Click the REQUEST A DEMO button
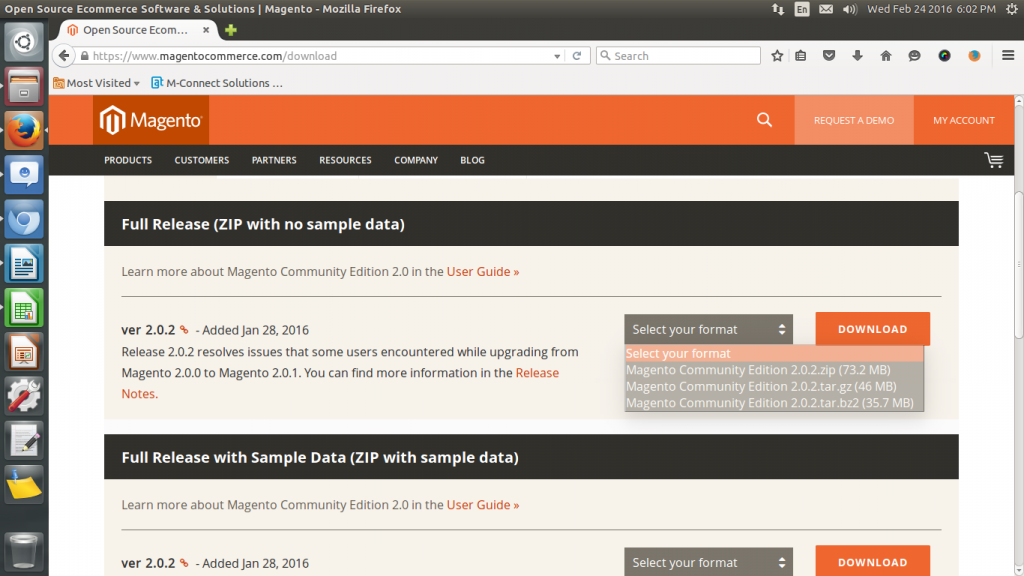This screenshot has width=1024, height=576. [854, 120]
